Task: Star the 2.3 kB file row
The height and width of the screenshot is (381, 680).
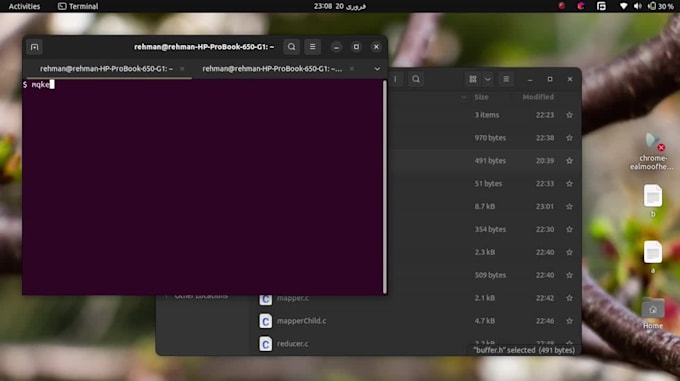Action: point(569,252)
